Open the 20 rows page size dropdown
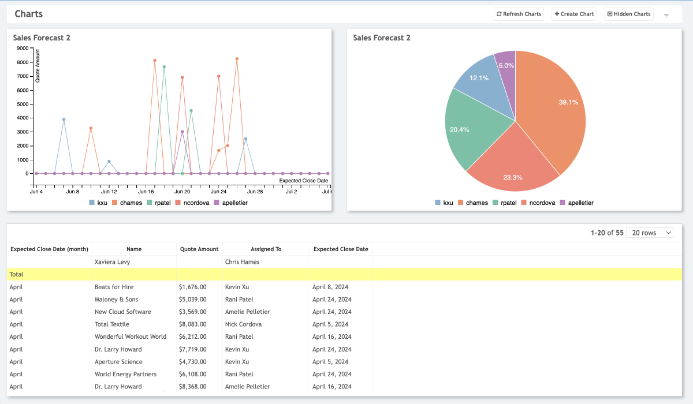This screenshot has width=693, height=404. [x=652, y=232]
